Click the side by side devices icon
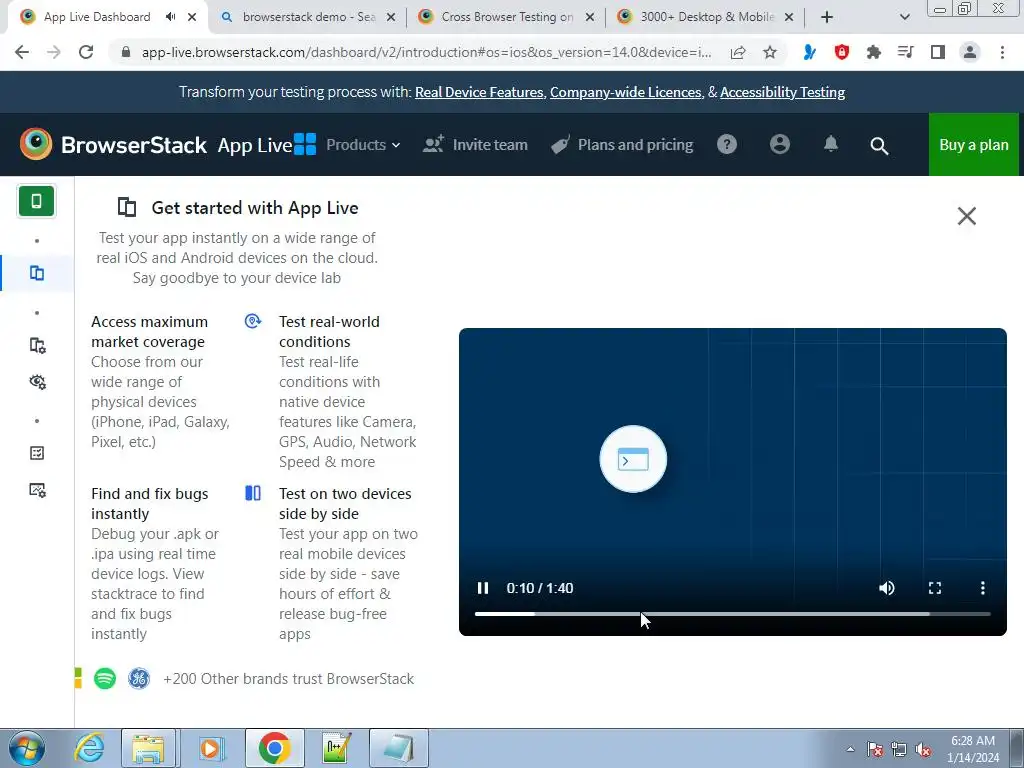 click(253, 493)
